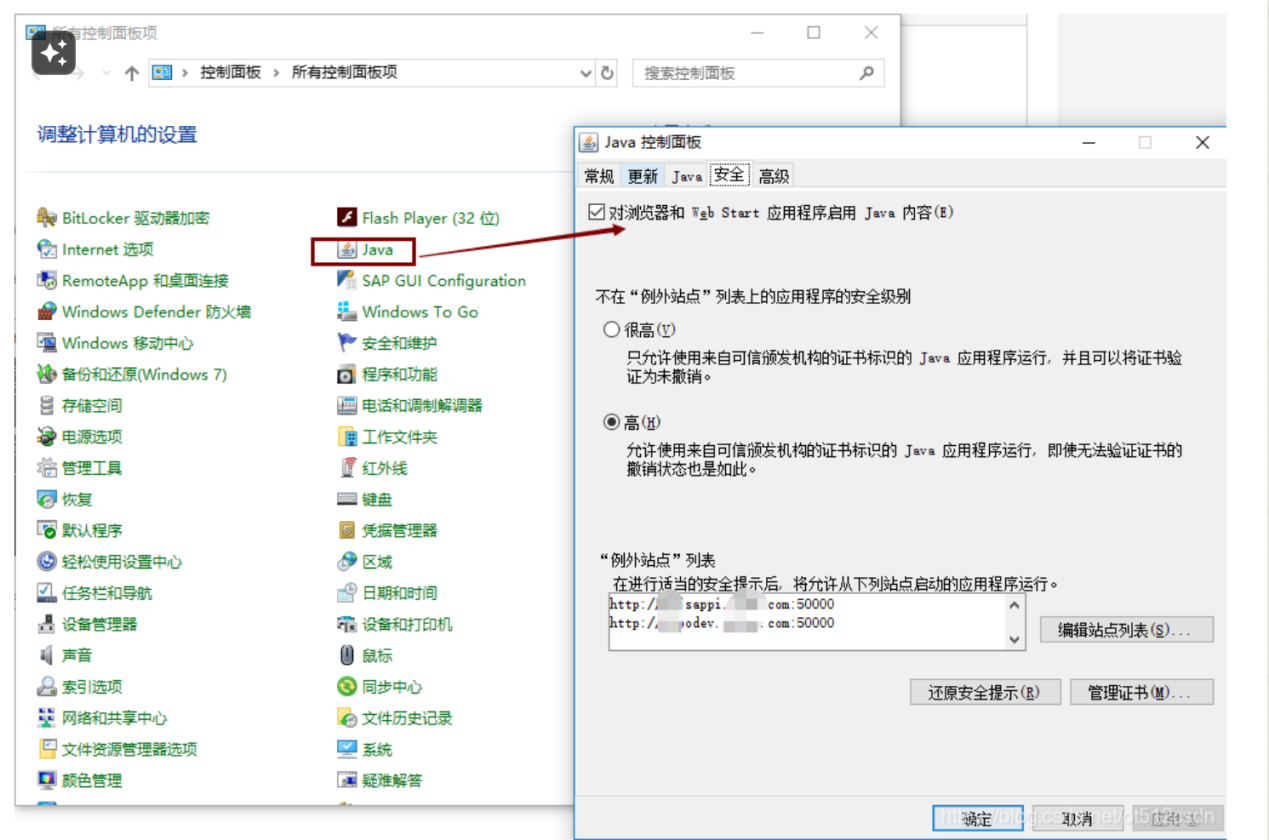The width and height of the screenshot is (1269, 840).
Task: Open 备份和还原(Windows 7) icon
Action: (46, 374)
